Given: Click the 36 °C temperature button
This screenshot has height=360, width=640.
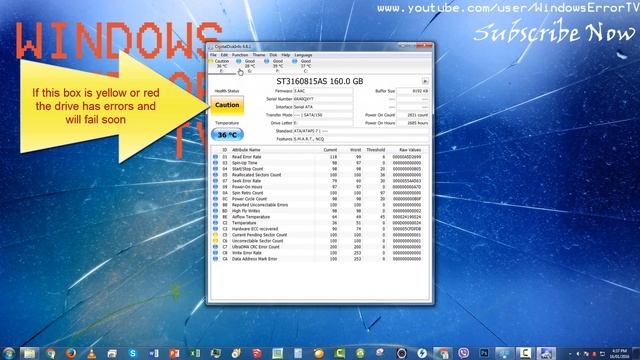Looking at the screenshot, I should pyautogui.click(x=227, y=135).
